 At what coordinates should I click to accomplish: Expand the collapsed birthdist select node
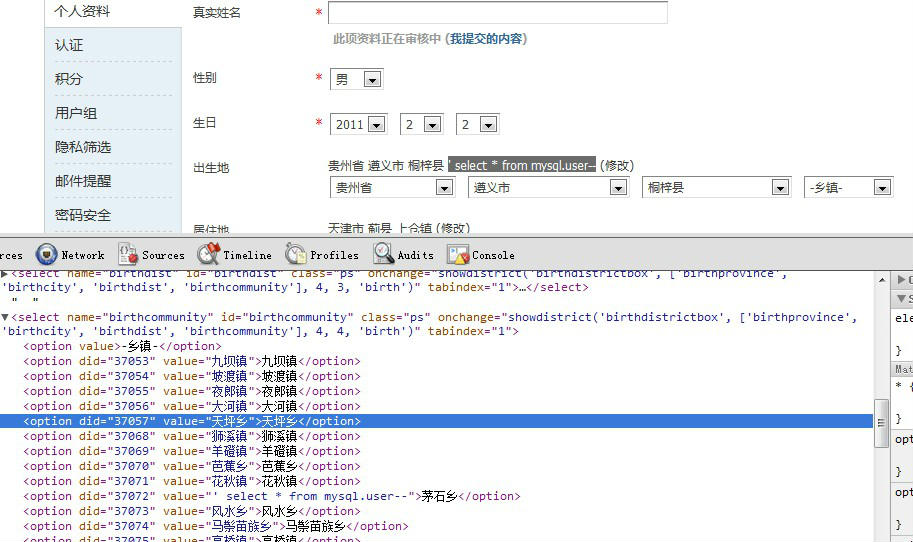click(5, 273)
